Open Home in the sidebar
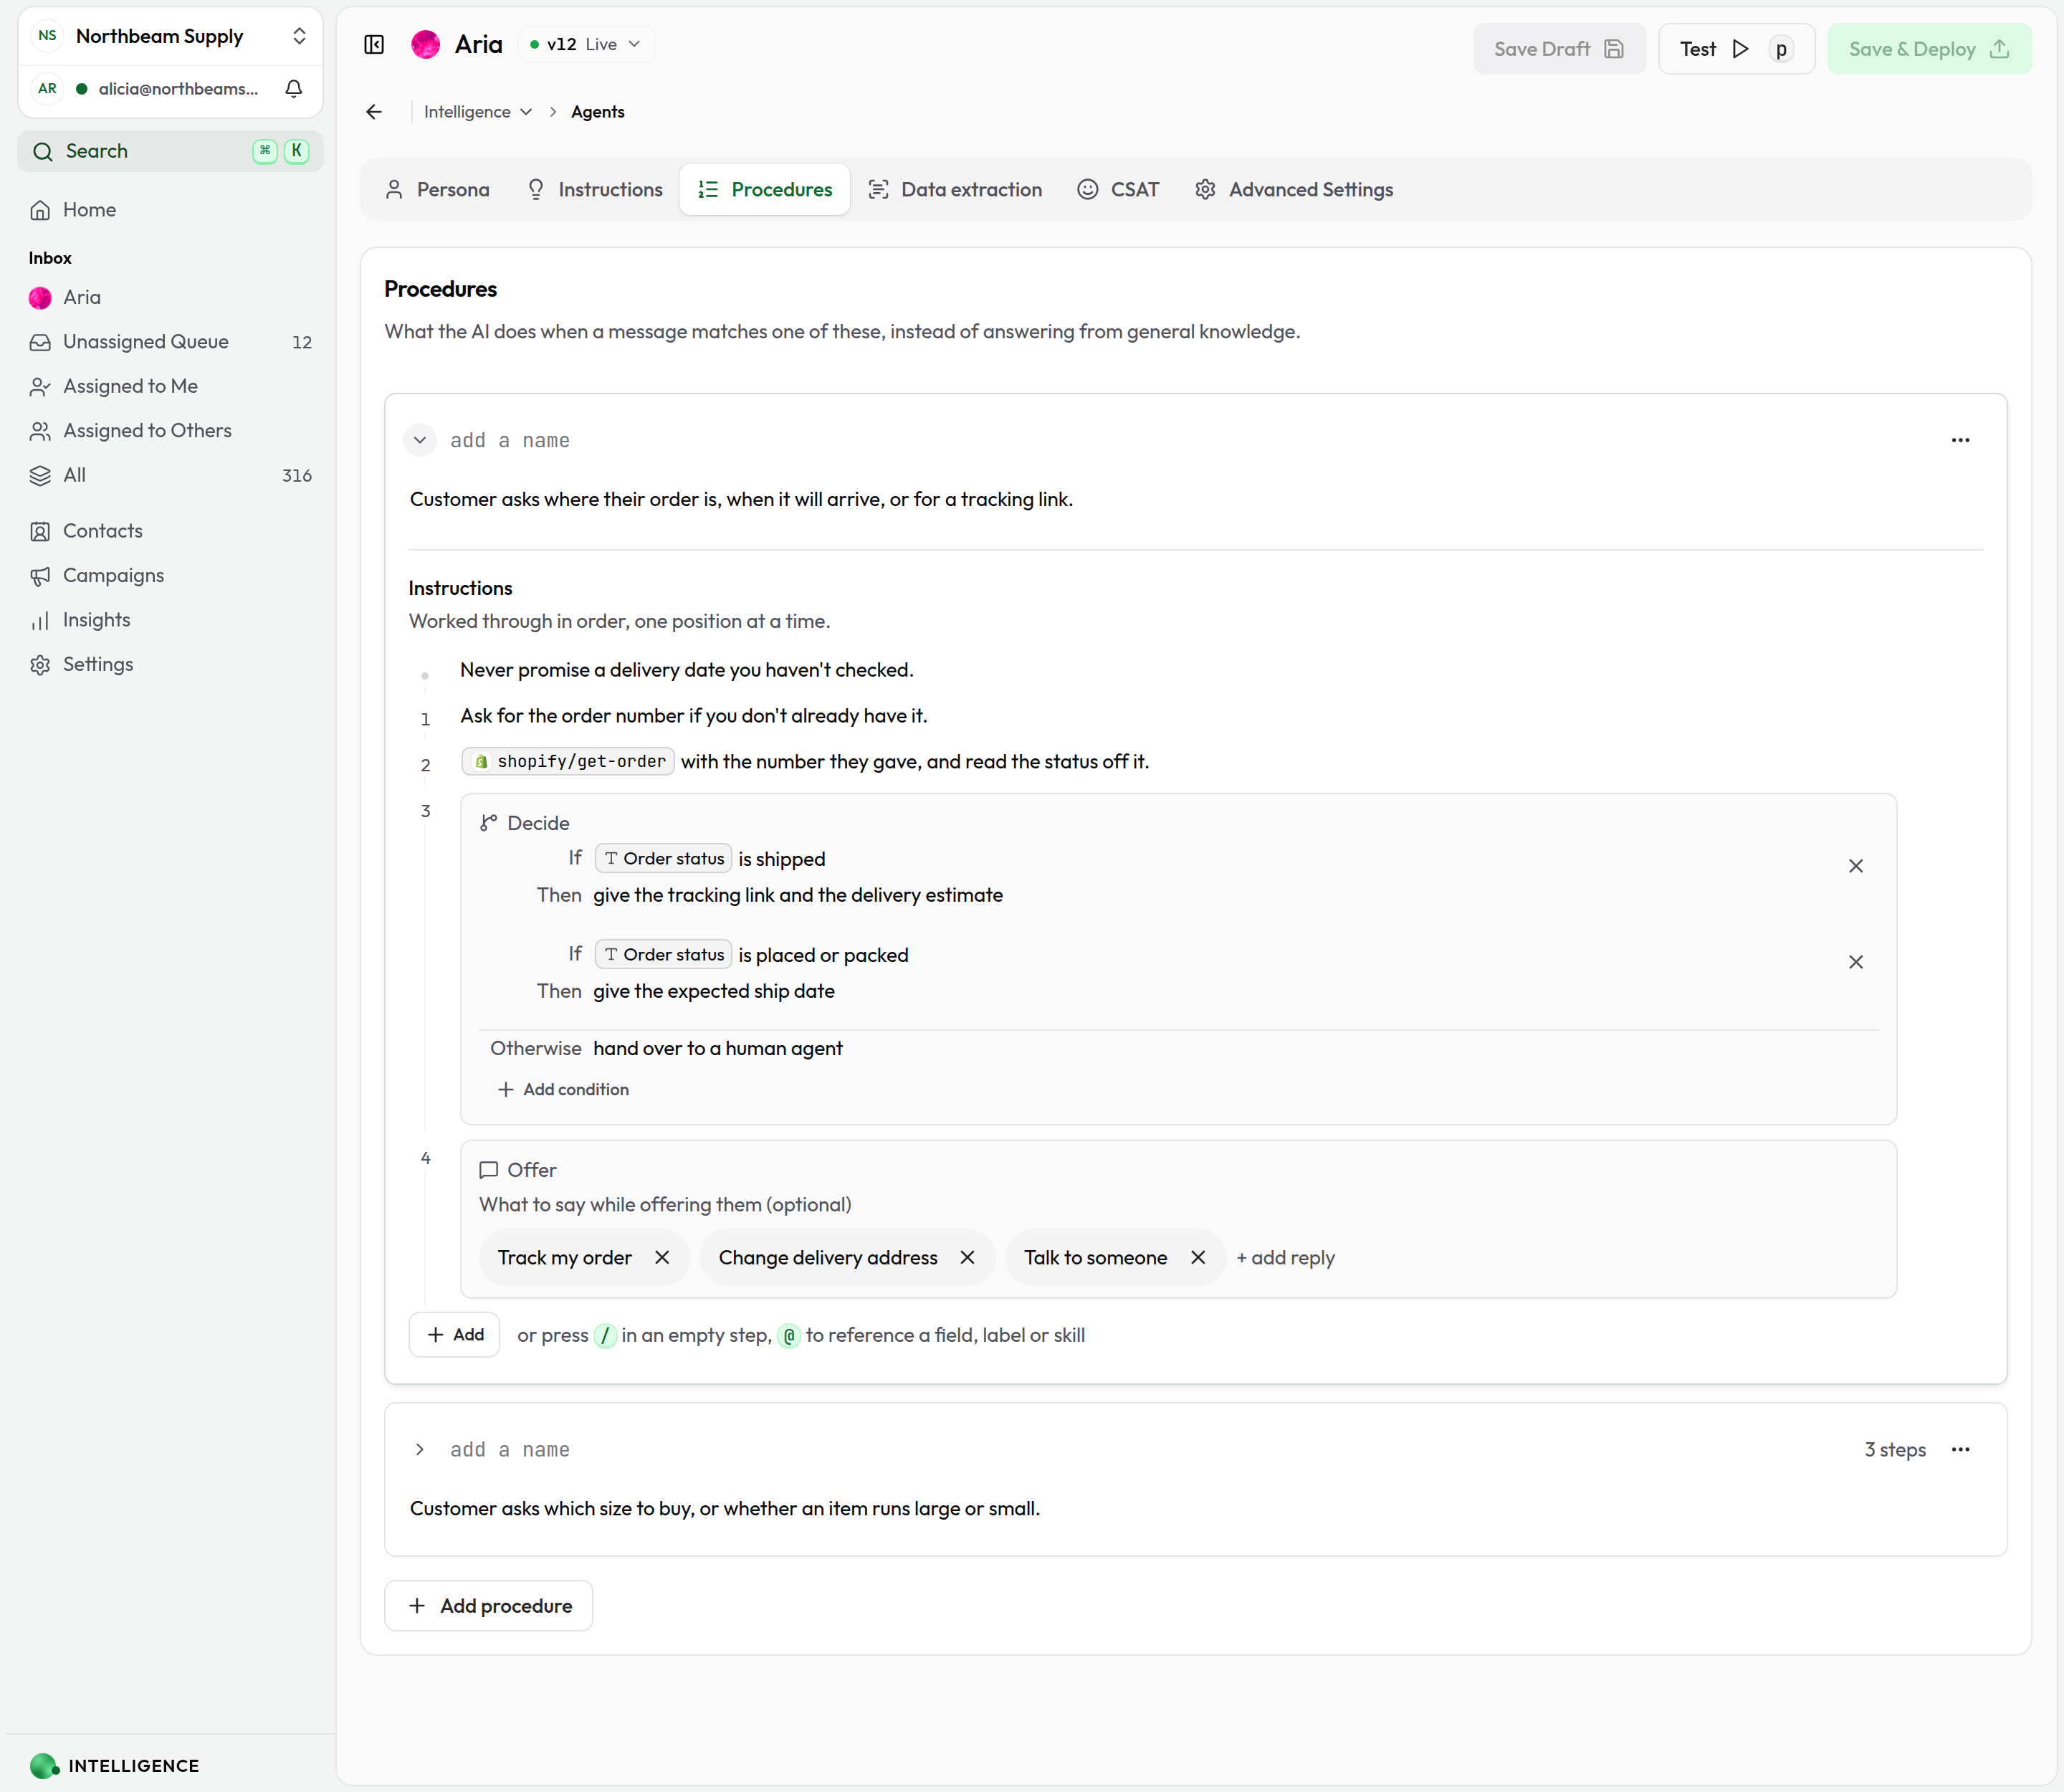Screen dimensions: 2064x1792 pos(170,210)
